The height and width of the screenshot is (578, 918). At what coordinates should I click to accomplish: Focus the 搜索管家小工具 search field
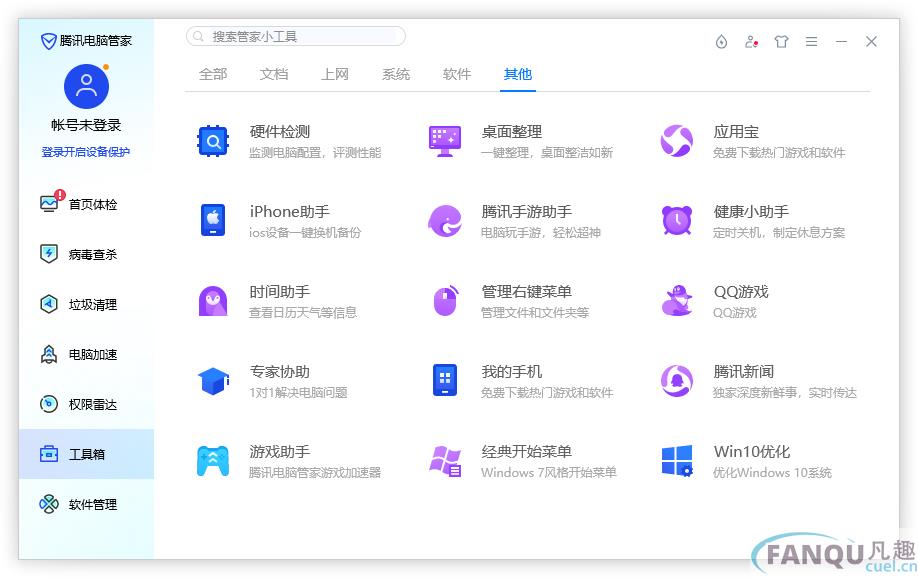tap(296, 36)
